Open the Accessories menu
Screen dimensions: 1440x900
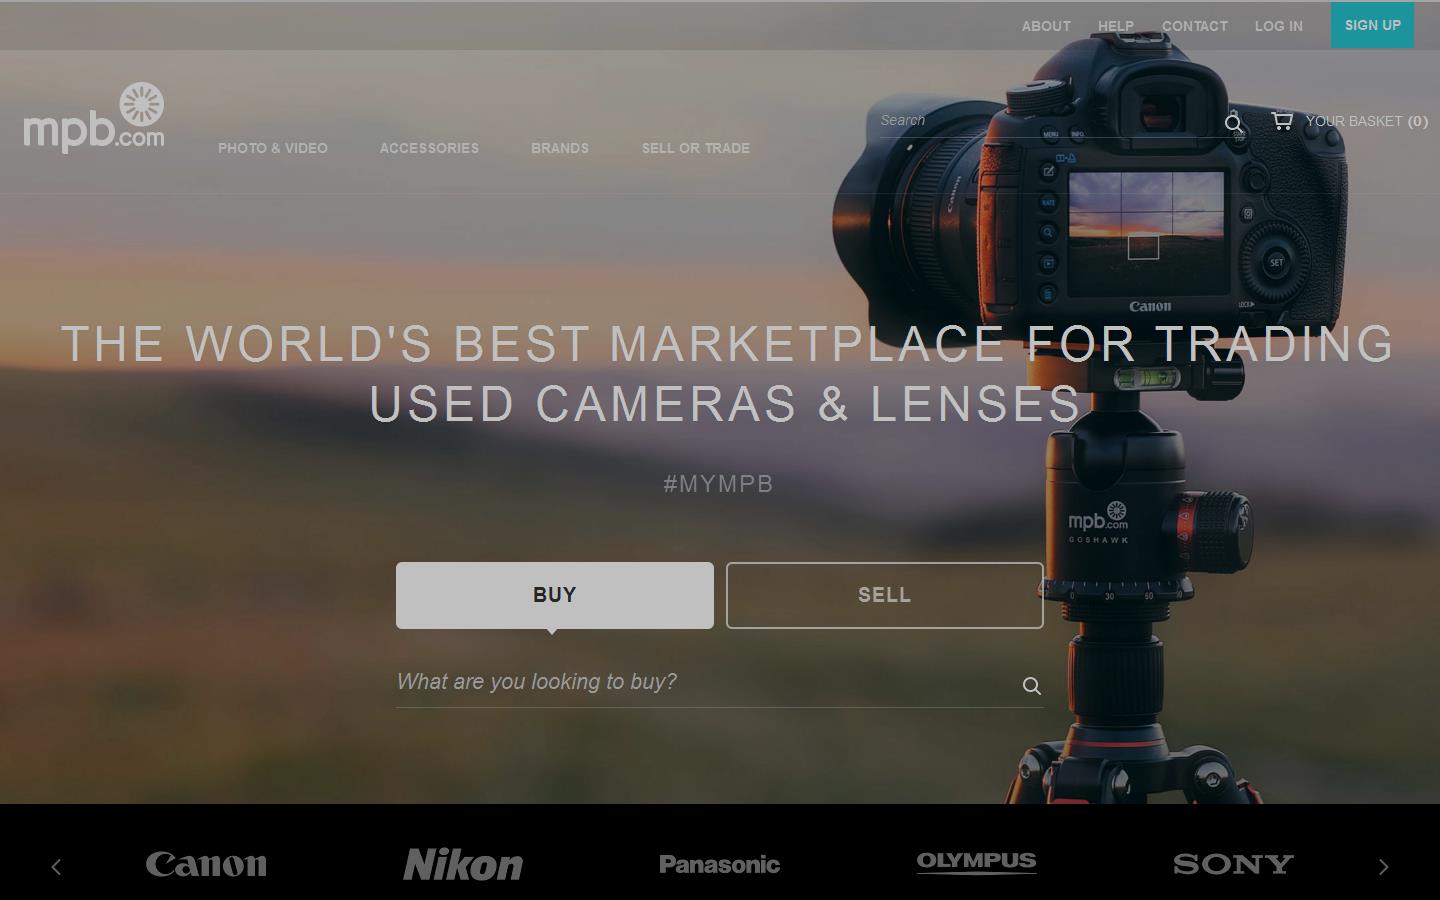pyautogui.click(x=429, y=148)
